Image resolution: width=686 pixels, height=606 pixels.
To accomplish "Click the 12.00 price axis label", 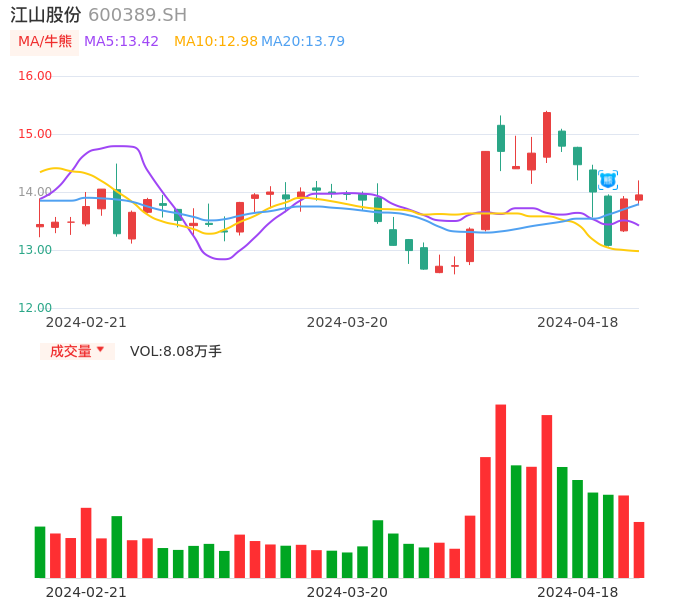I will [x=35, y=308].
